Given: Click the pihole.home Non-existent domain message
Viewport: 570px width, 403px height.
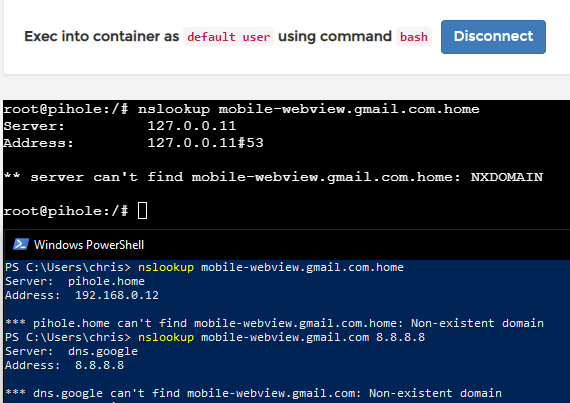Looking at the screenshot, I should [x=274, y=323].
